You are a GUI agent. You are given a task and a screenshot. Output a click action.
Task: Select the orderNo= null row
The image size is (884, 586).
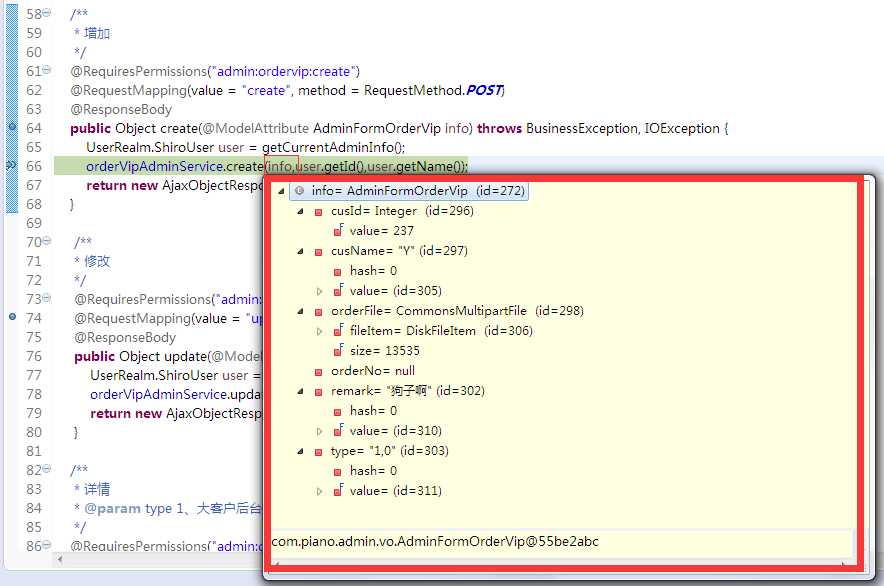[x=373, y=371]
